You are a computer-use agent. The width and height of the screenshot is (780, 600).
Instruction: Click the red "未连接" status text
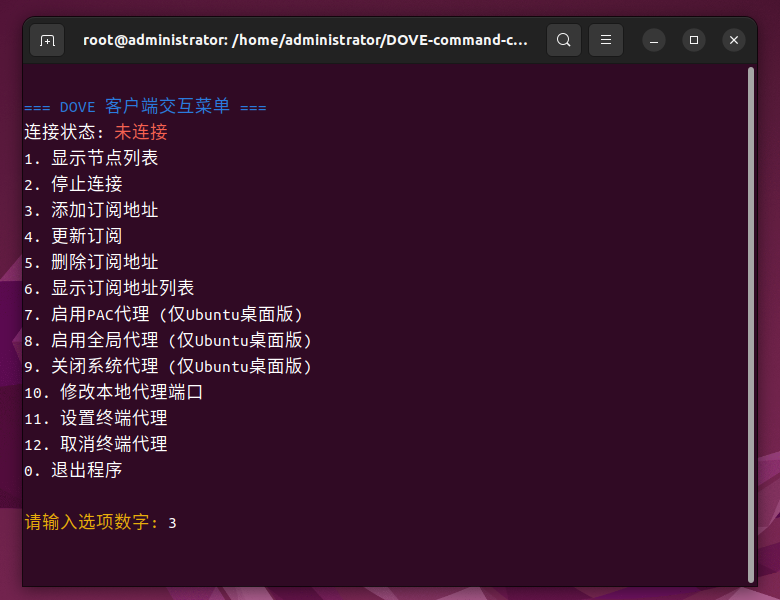pyautogui.click(x=141, y=132)
